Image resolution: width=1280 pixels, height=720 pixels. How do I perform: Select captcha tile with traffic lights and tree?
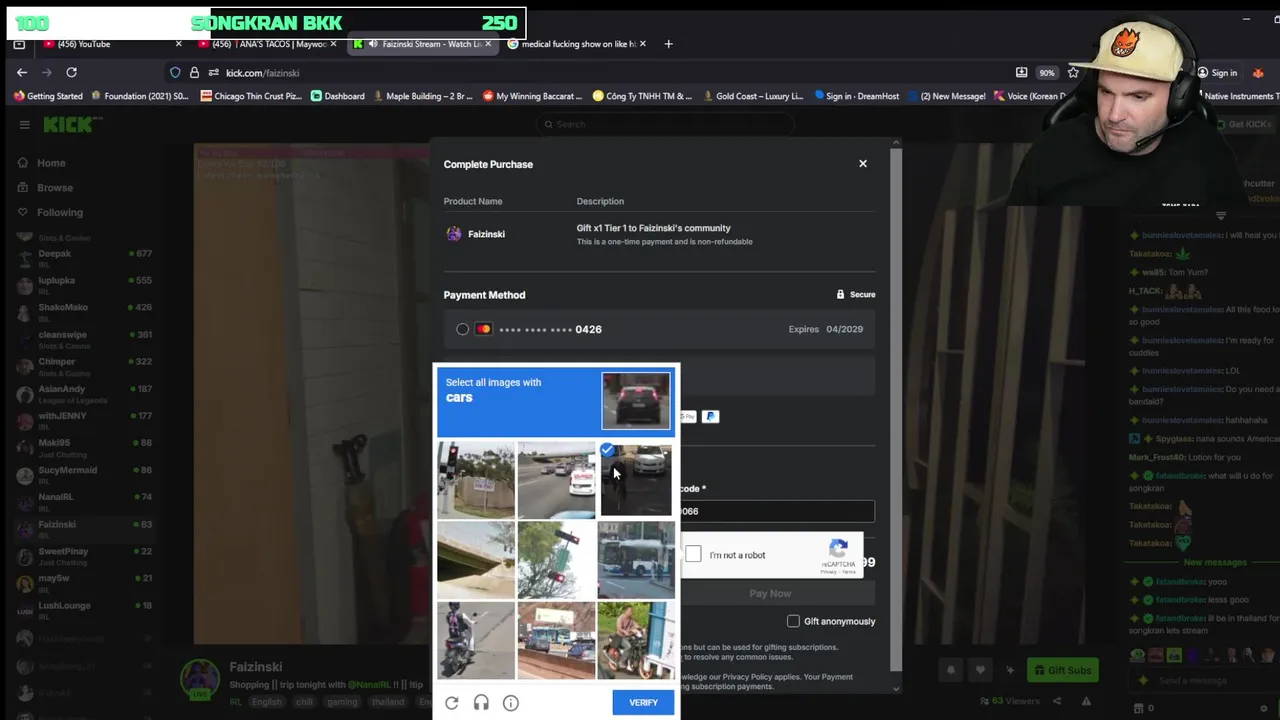pos(556,560)
